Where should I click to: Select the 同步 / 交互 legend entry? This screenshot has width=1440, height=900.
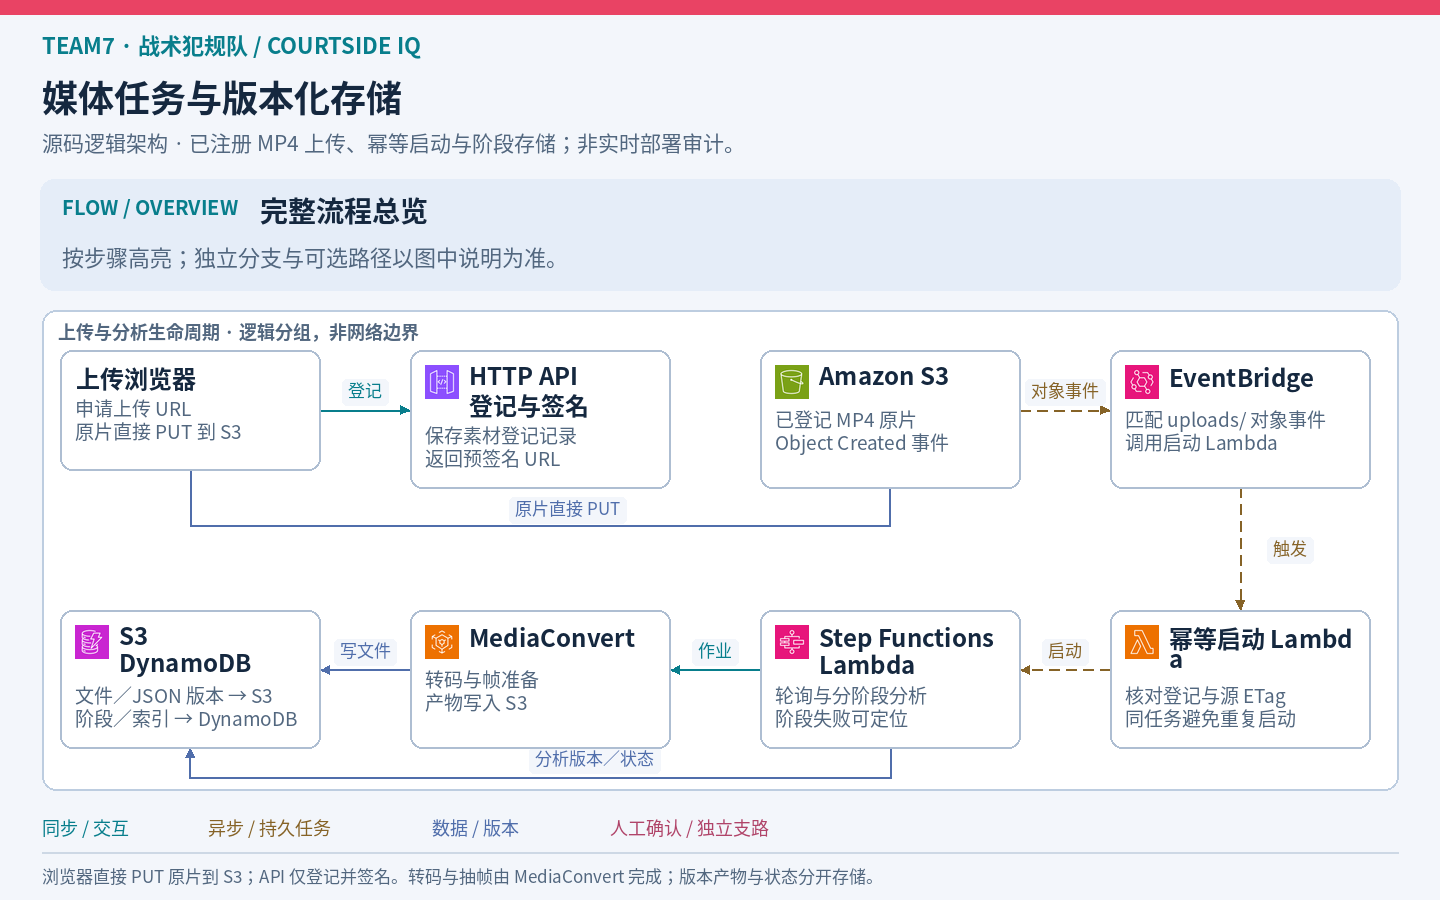pos(85,828)
